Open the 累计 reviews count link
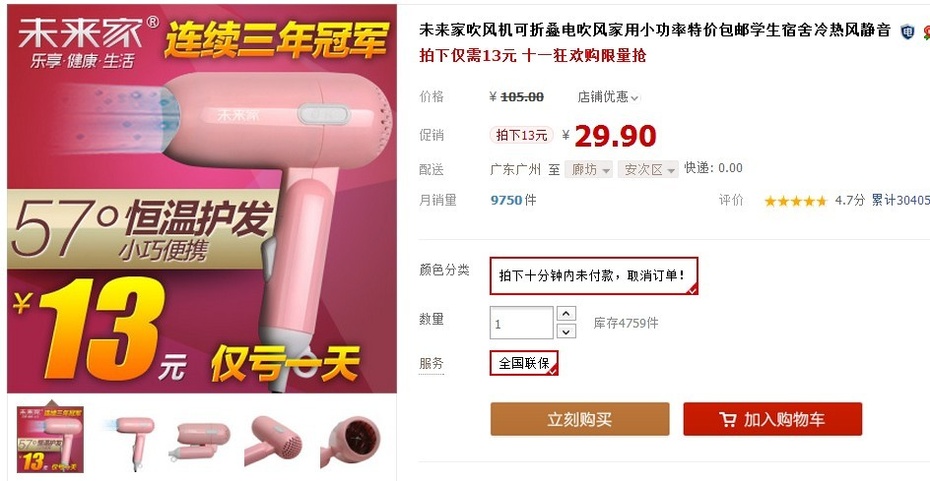This screenshot has height=481, width=930. [x=900, y=200]
